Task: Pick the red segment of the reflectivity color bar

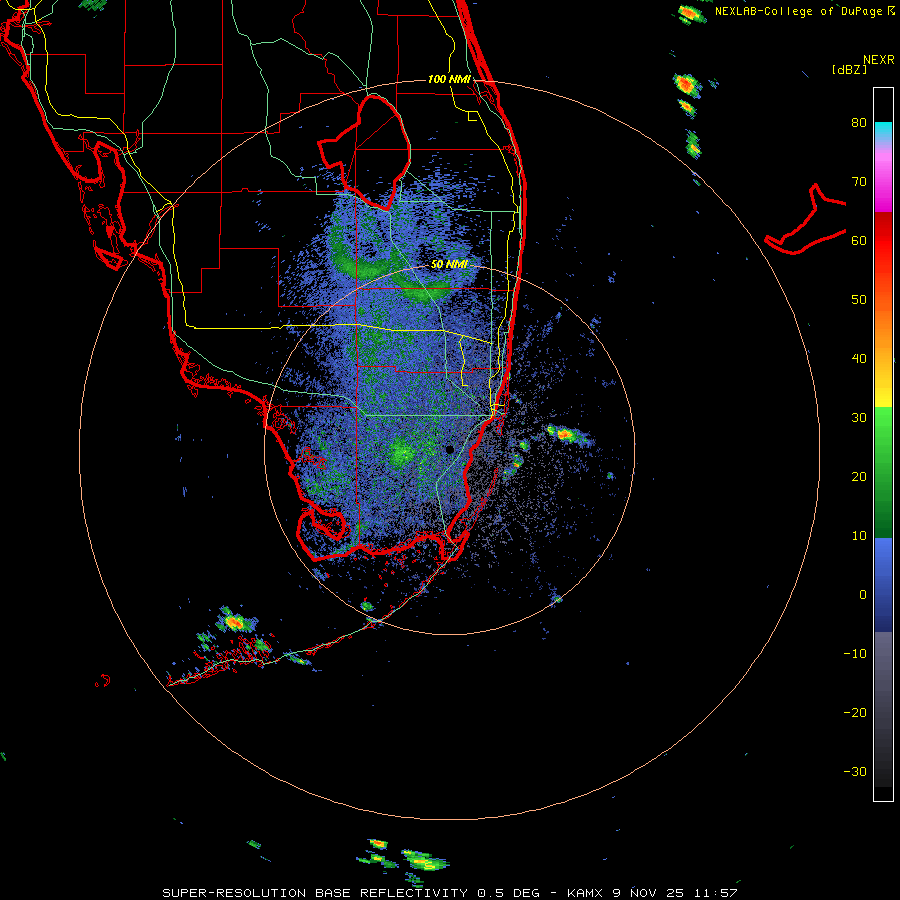Action: click(x=883, y=241)
